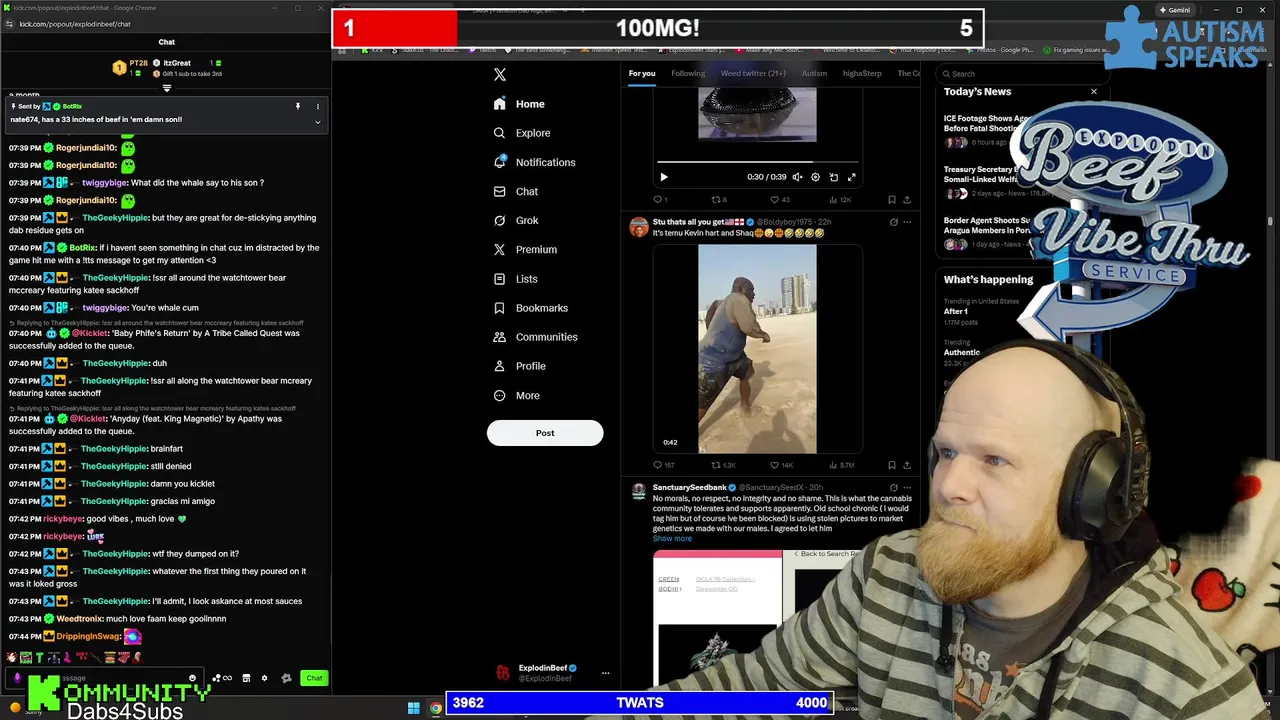The image size is (1280, 720).
Task: Expand the gift leaderboard arrow
Action: [x=167, y=88]
